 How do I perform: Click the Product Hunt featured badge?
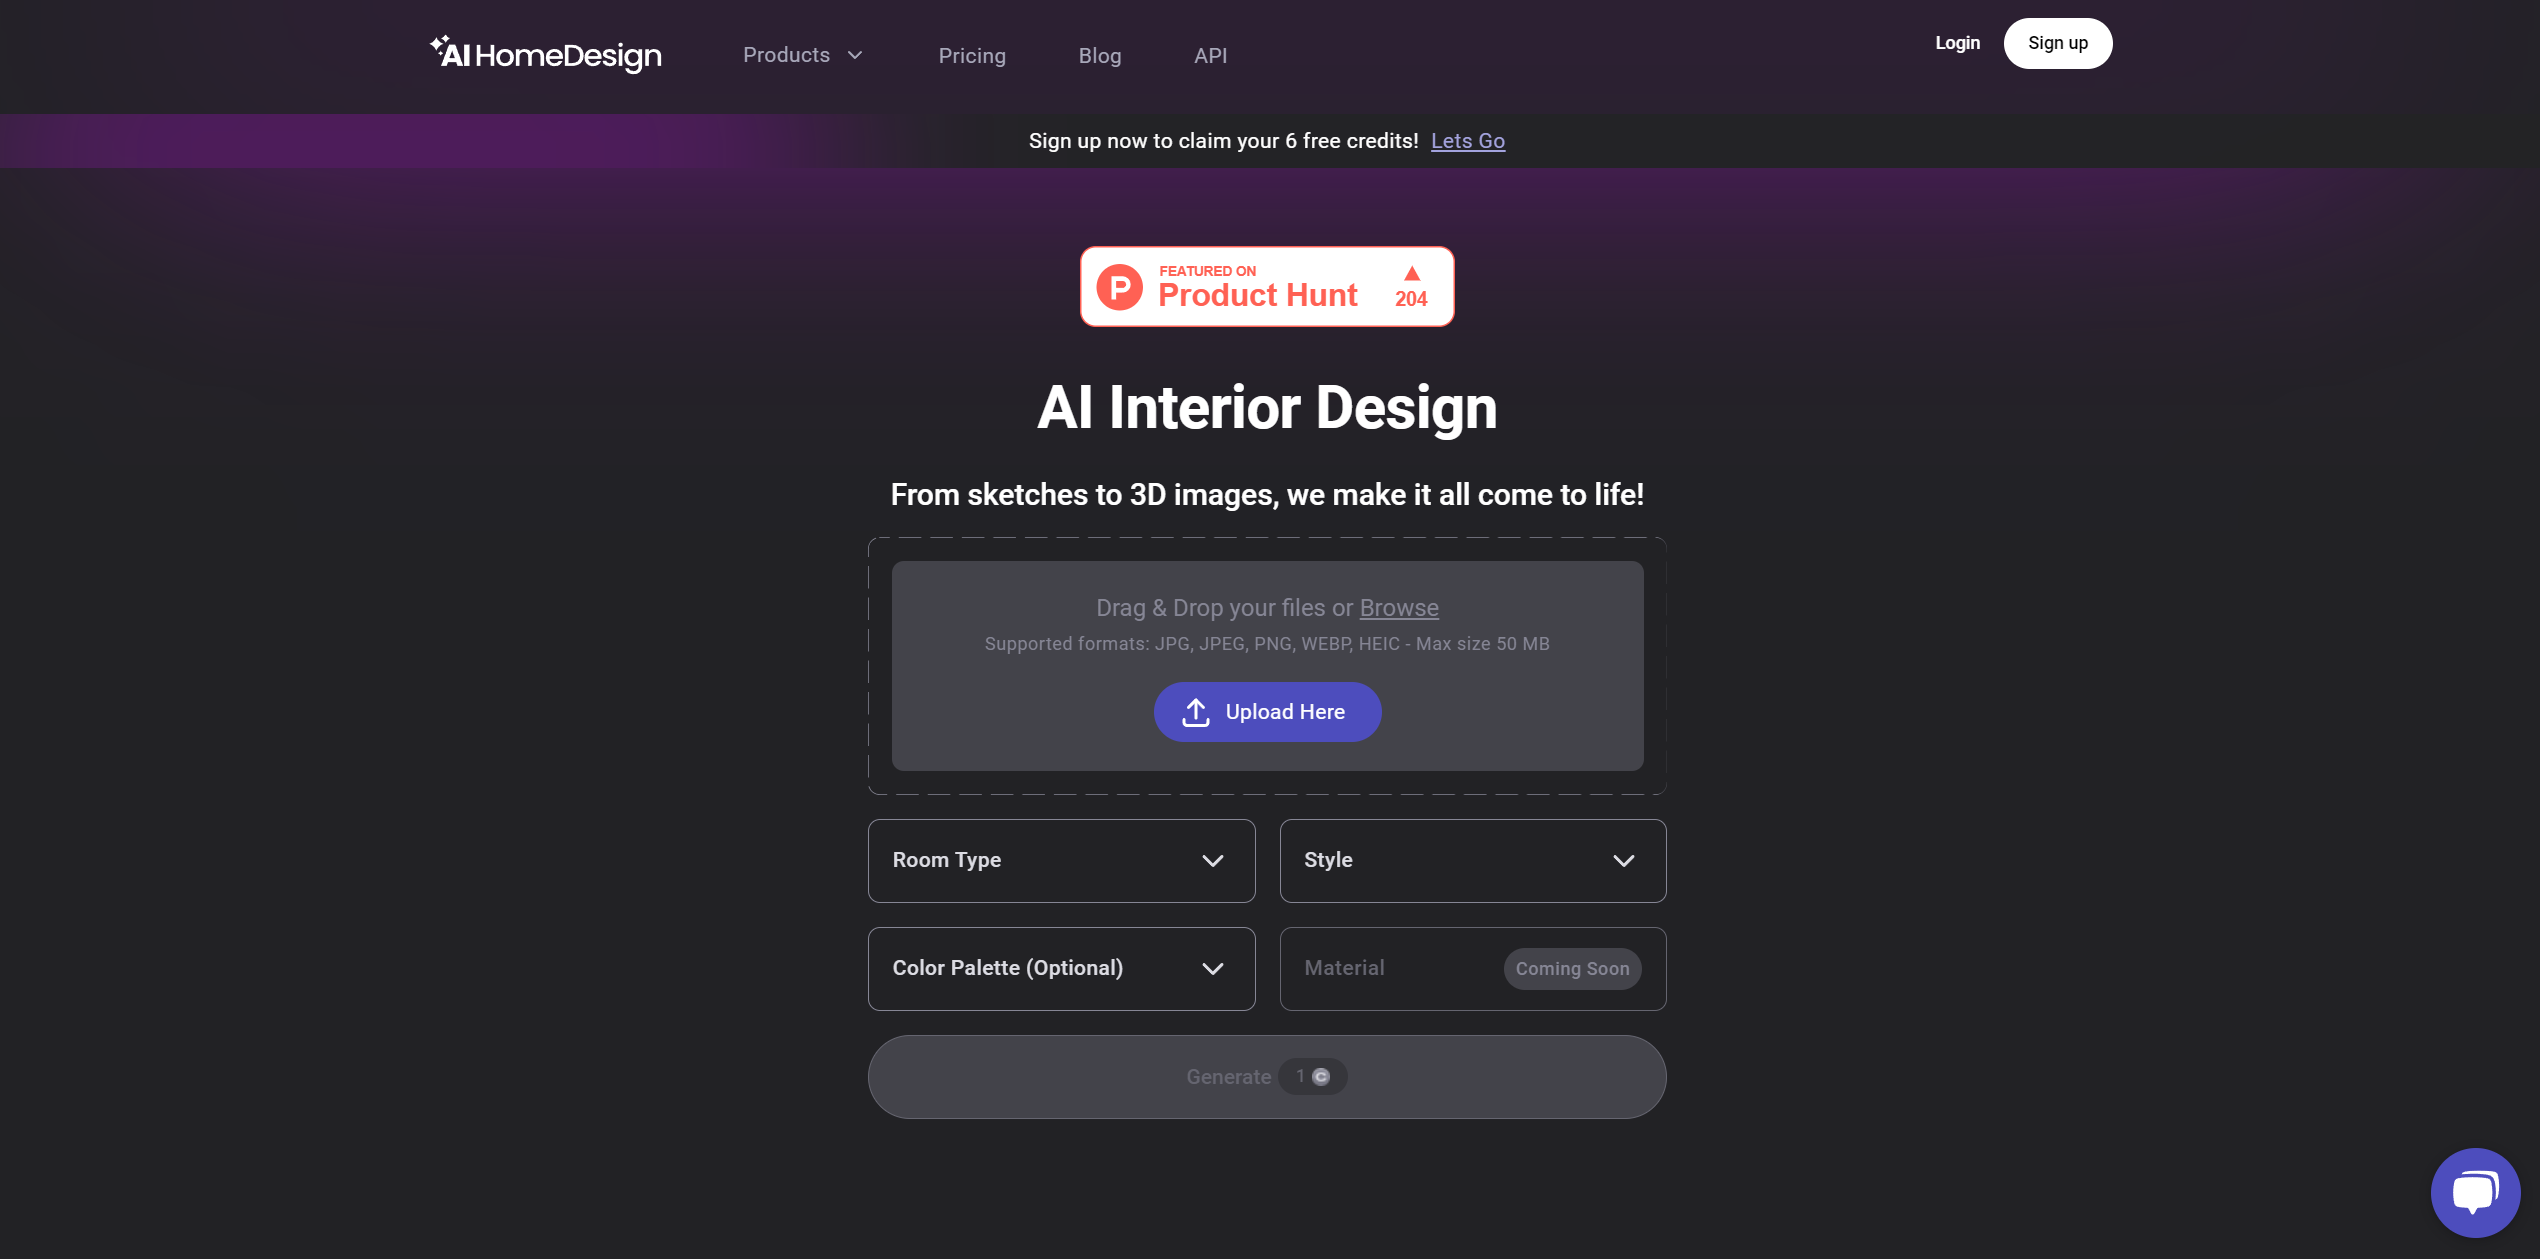pyautogui.click(x=1267, y=287)
